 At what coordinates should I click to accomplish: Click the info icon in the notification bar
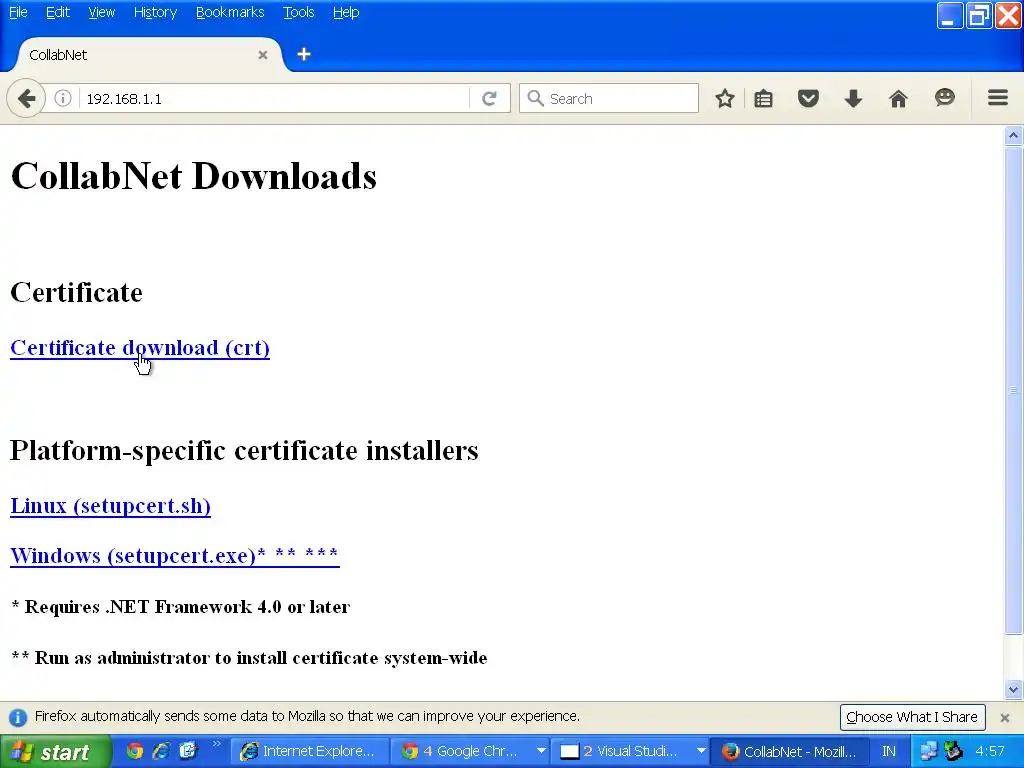click(x=18, y=717)
